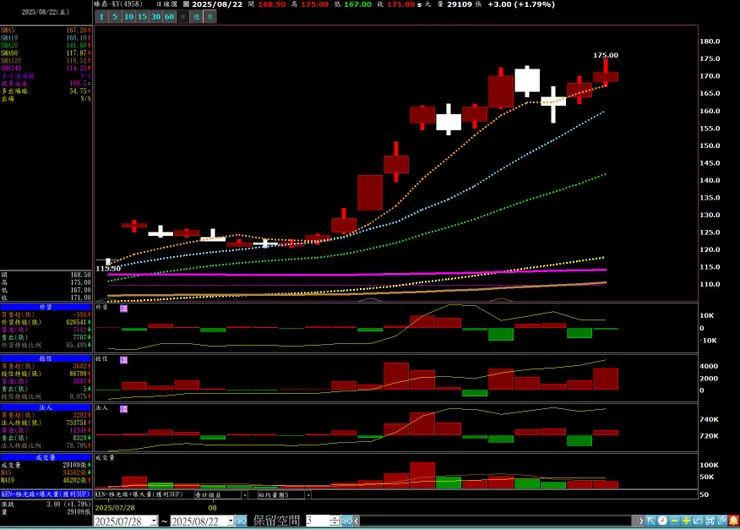The width and height of the screenshot is (740, 530).
Task: Click the end date field 2025/08/22
Action: [x=199, y=521]
